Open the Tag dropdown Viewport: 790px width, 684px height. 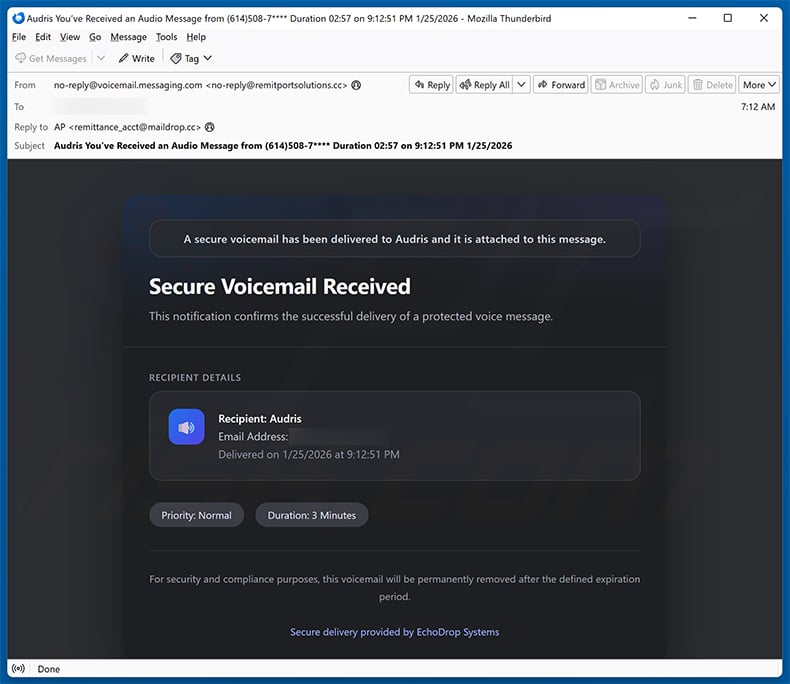(x=191, y=58)
